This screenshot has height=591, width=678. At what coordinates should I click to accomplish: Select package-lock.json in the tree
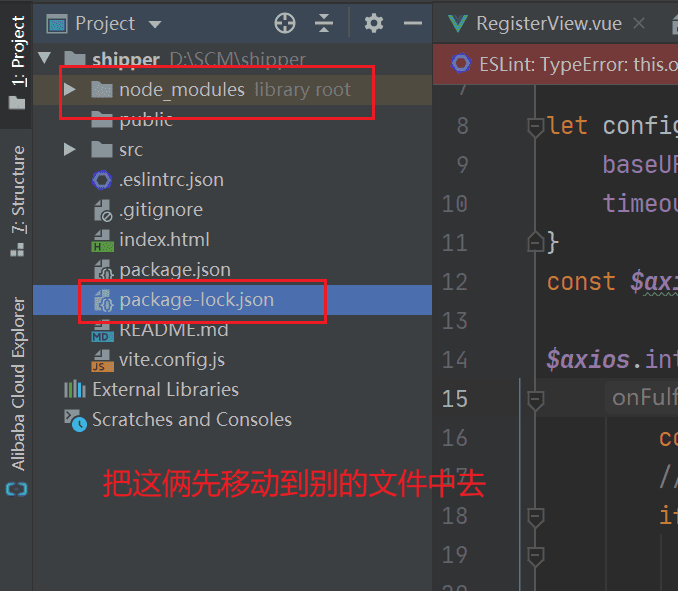click(196, 299)
